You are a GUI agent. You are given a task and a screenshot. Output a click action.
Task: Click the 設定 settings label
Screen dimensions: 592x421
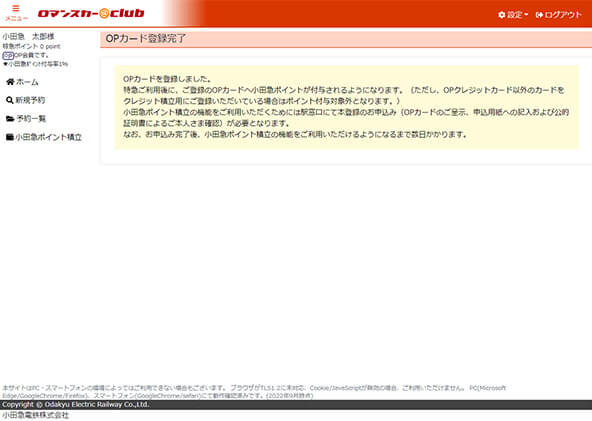click(515, 15)
